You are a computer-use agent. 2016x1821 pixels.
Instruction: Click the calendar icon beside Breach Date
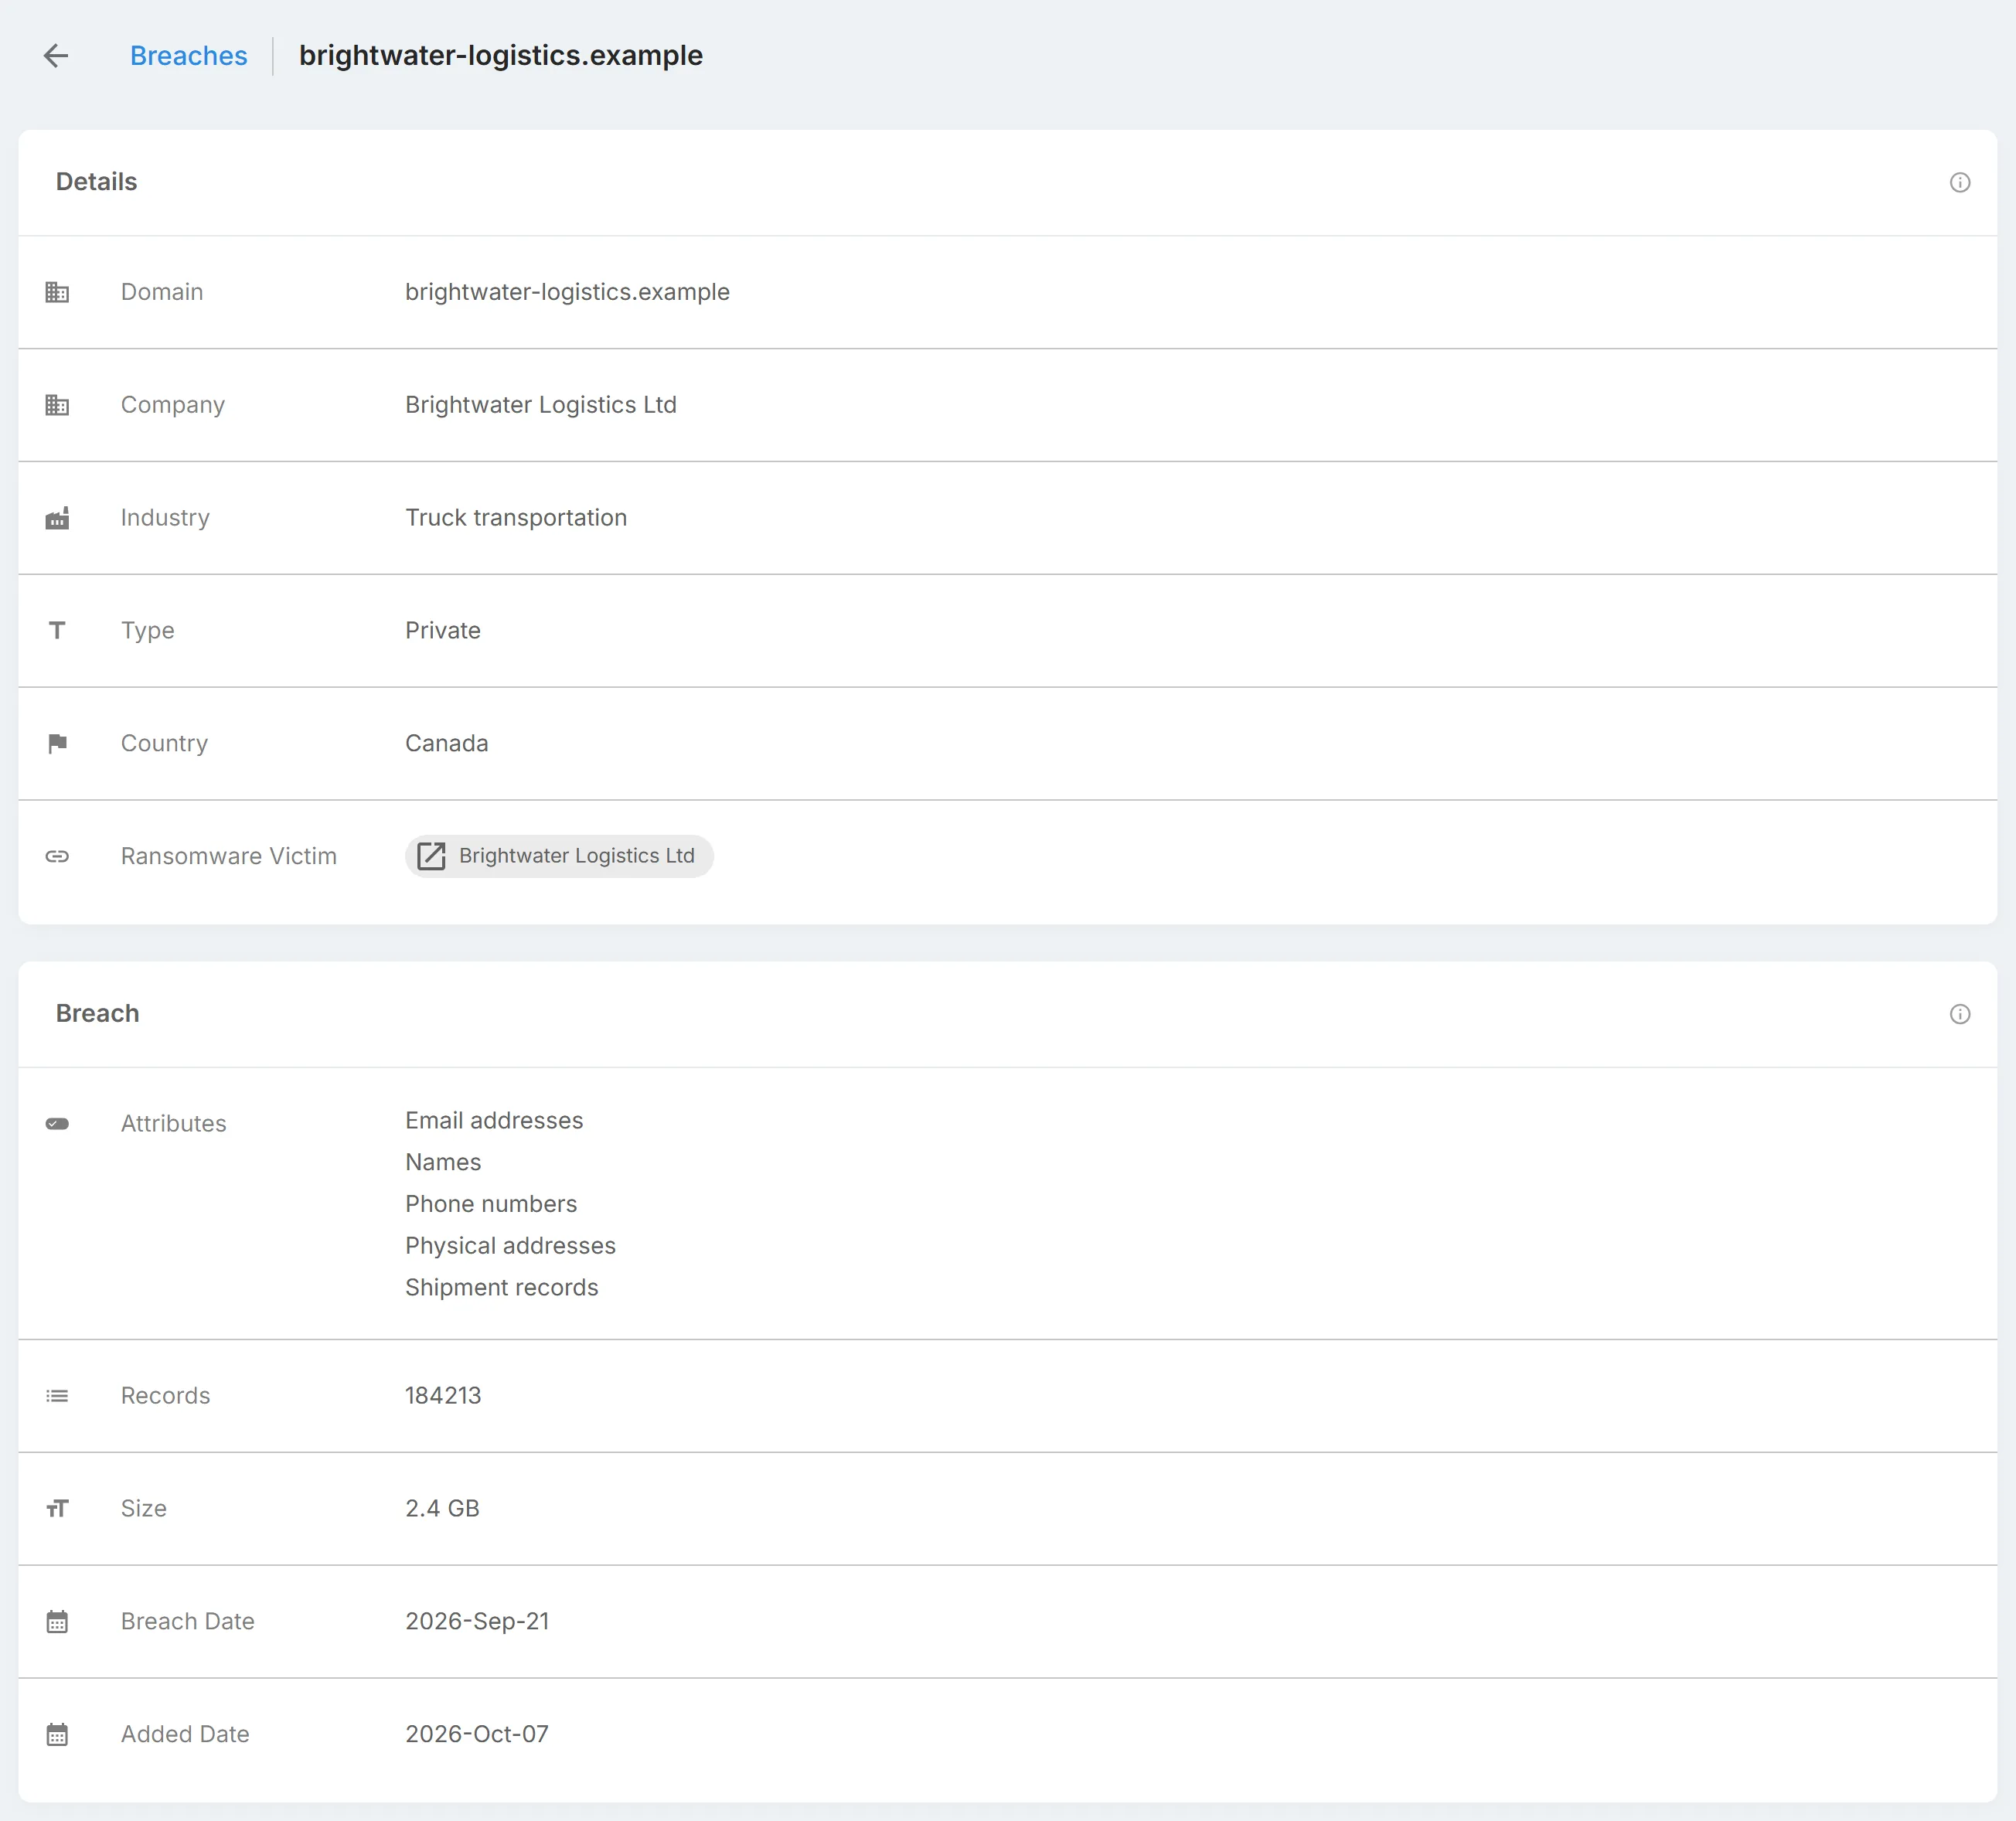pyautogui.click(x=57, y=1621)
